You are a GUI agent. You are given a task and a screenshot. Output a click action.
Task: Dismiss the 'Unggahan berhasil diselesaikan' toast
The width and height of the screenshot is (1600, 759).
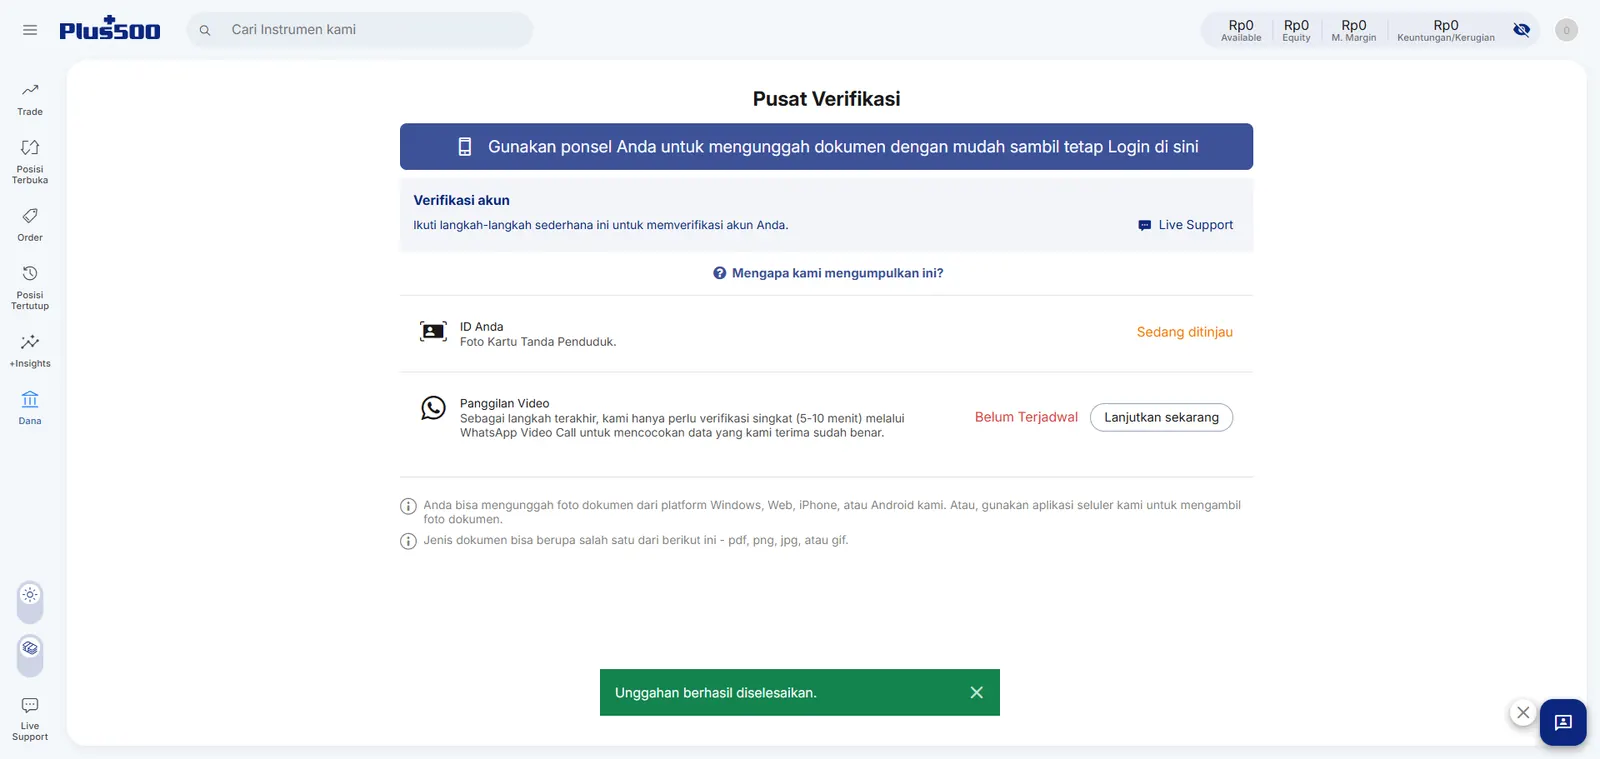(x=977, y=693)
